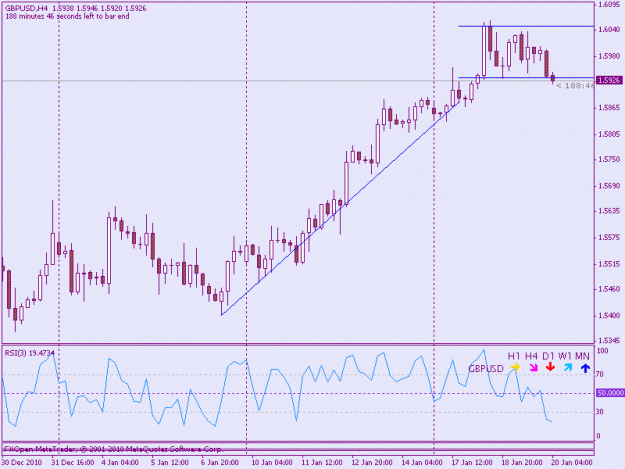Click the '14 Jan 04:00' time label
This screenshot has width=625, height=469.
click(422, 462)
